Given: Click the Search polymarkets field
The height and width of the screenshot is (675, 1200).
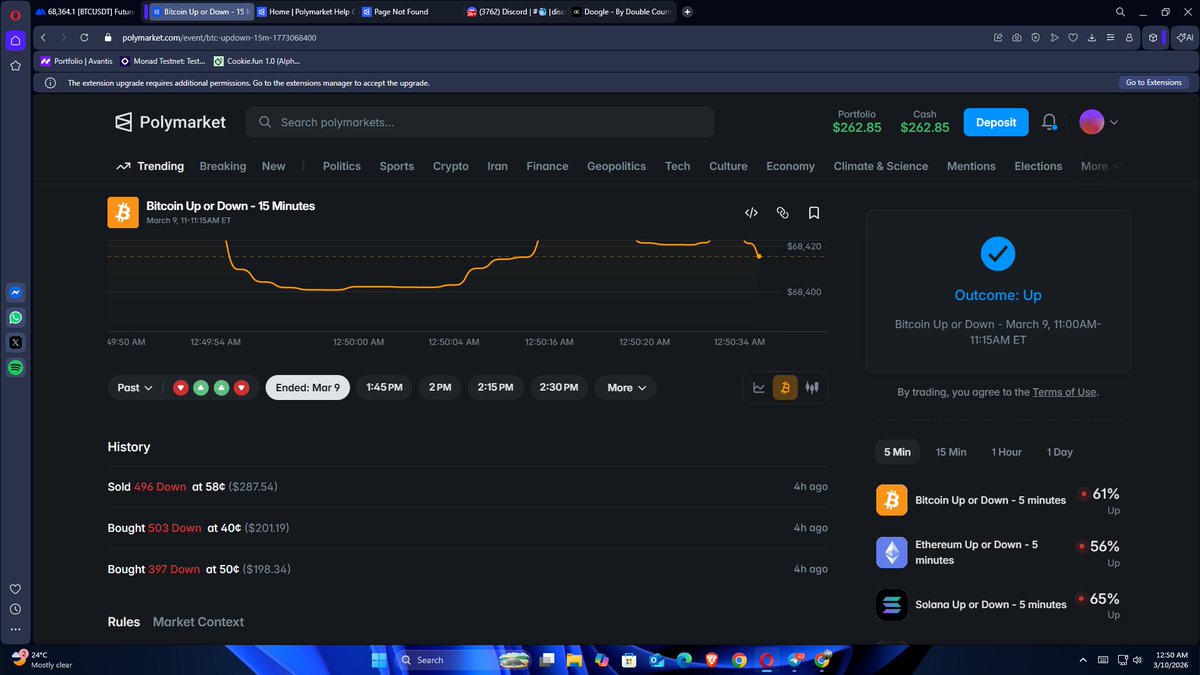Looking at the screenshot, I should (480, 122).
